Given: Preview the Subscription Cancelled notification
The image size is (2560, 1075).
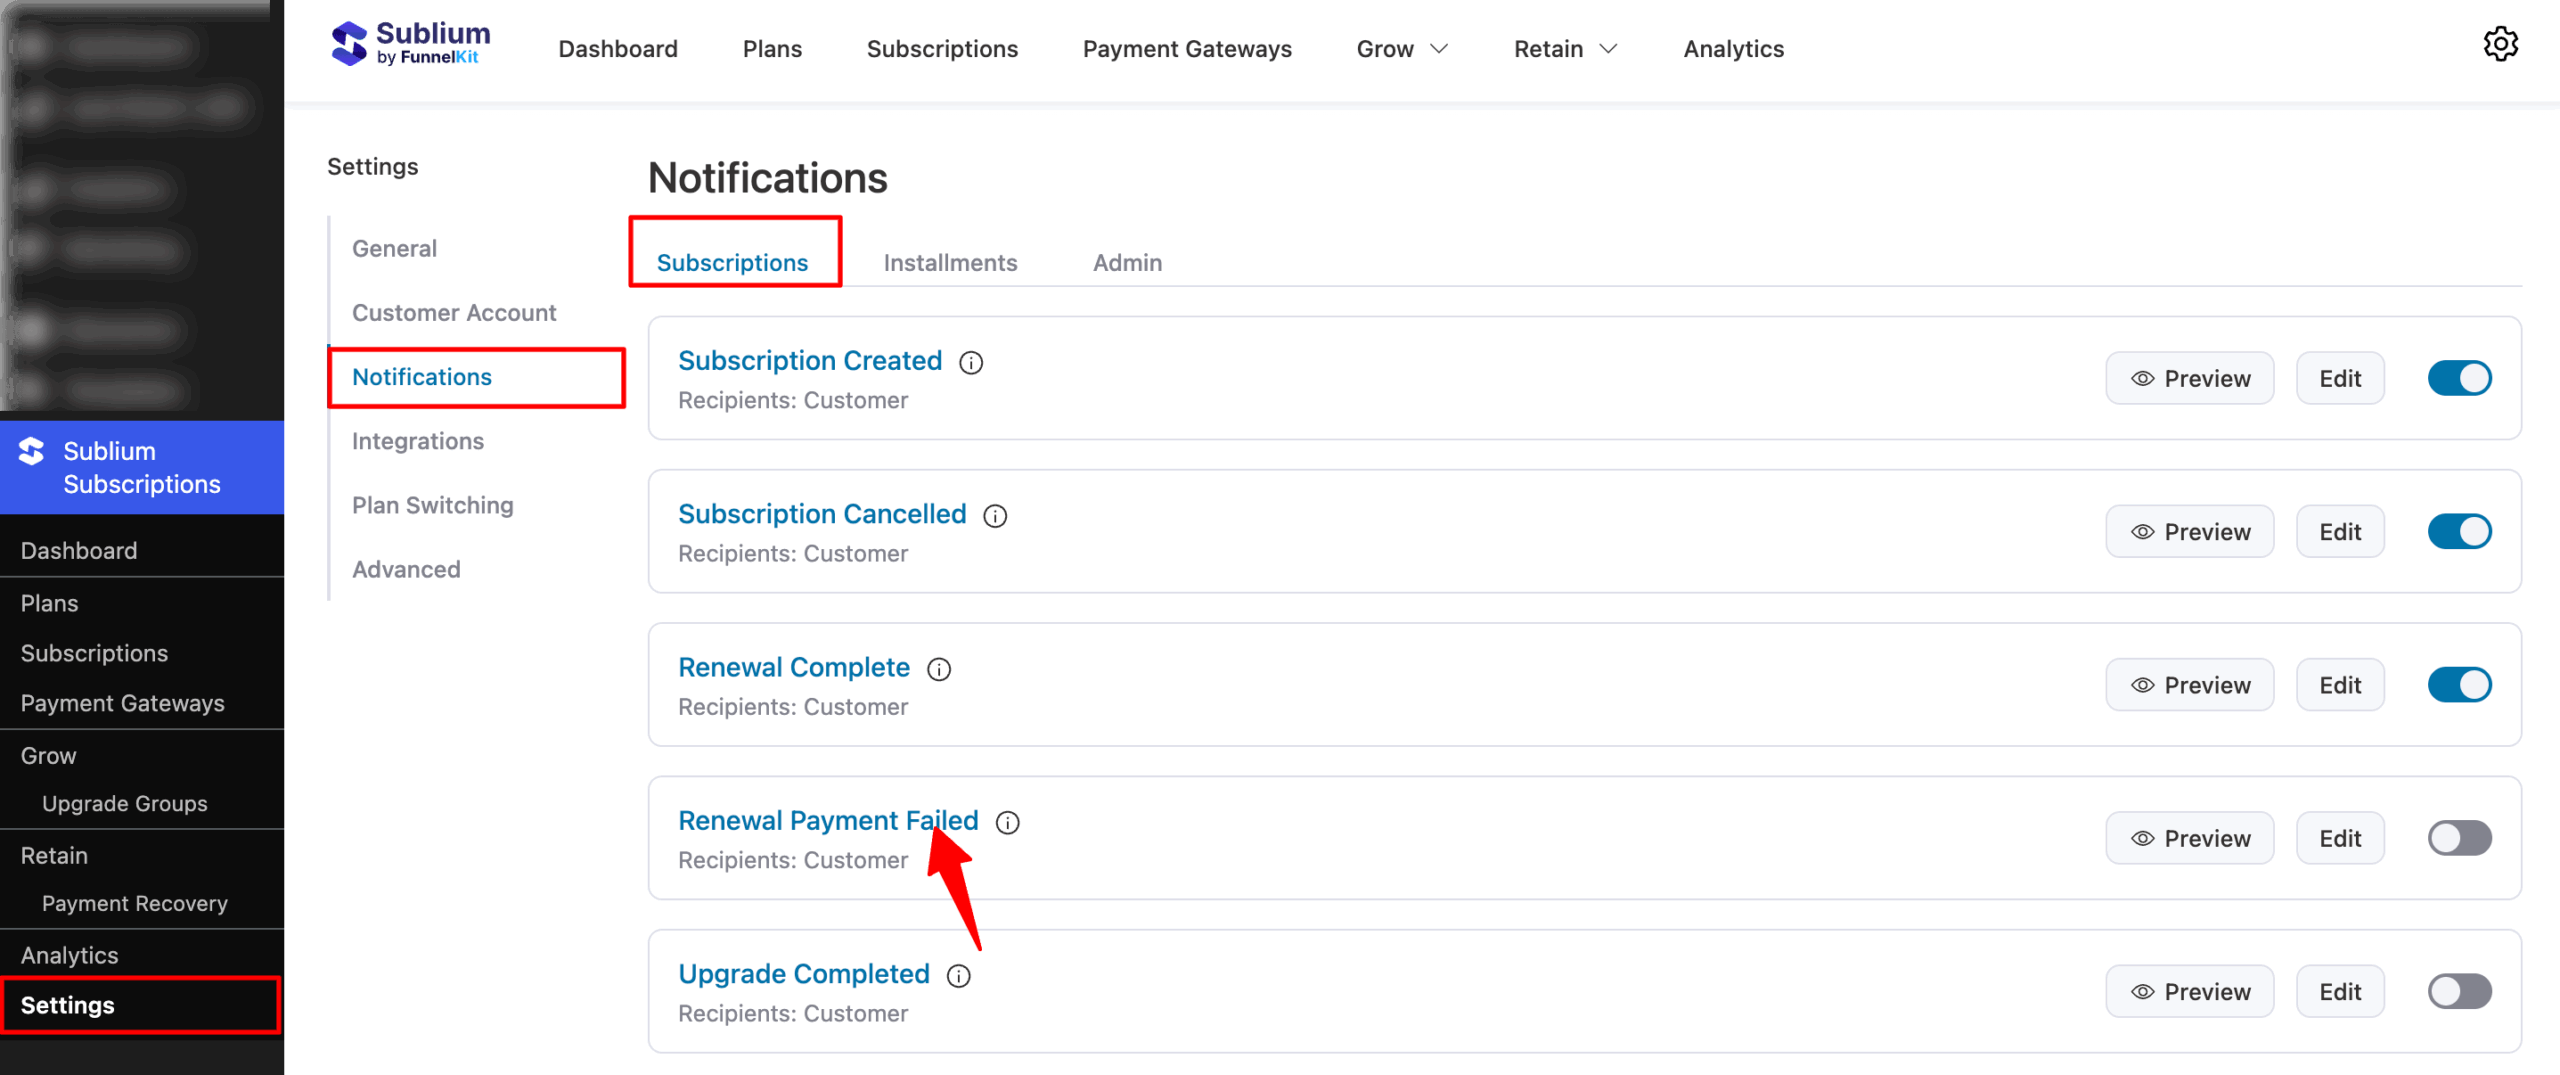Looking at the screenshot, I should [x=2190, y=531].
